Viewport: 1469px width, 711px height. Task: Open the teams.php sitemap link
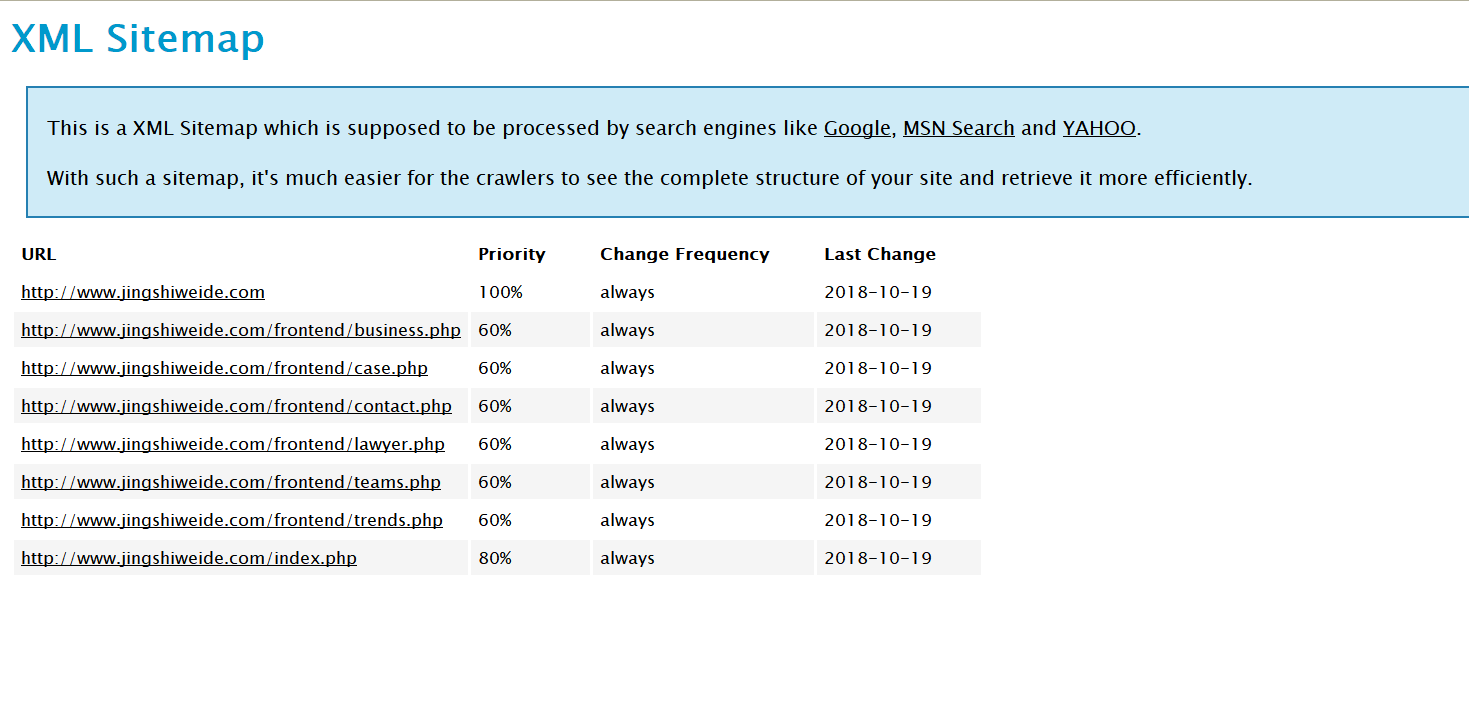pyautogui.click(x=231, y=483)
